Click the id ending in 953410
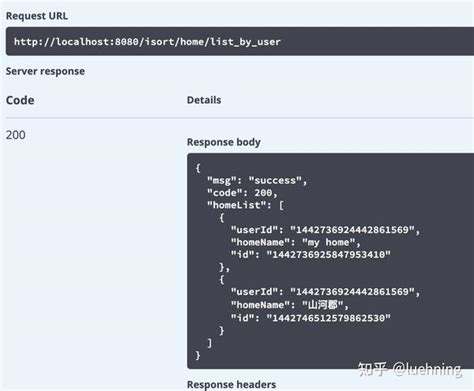Screen dimensions: 474x391 tap(328, 255)
